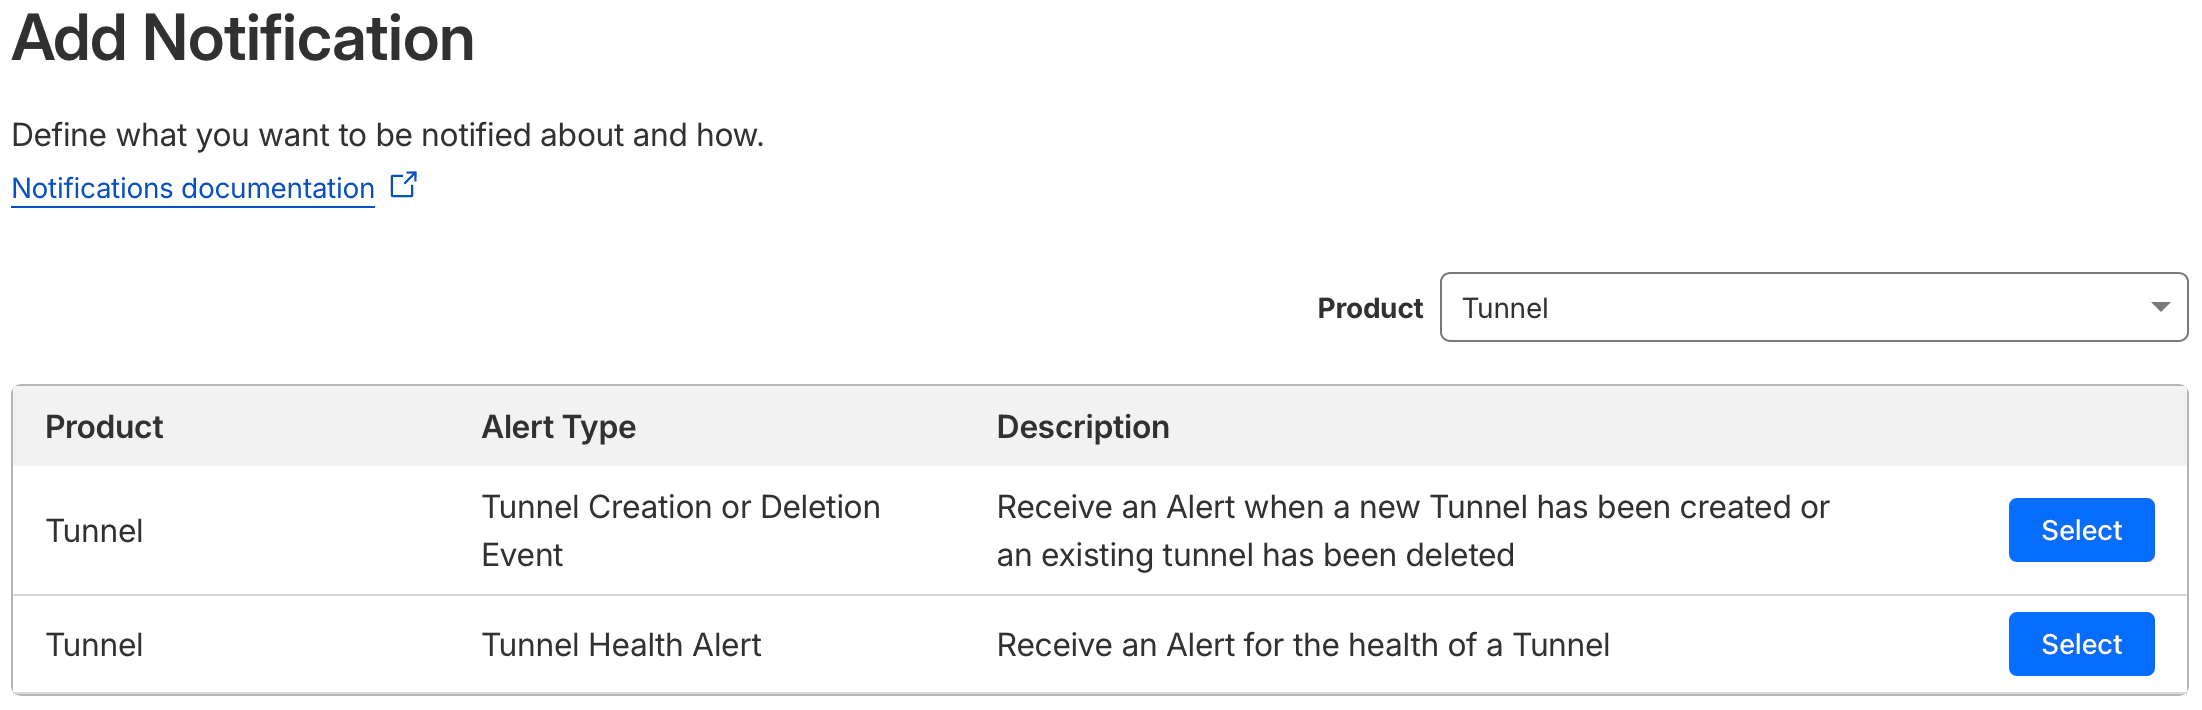
Task: Click the Tunnel Health Alert type text
Action: (x=621, y=645)
